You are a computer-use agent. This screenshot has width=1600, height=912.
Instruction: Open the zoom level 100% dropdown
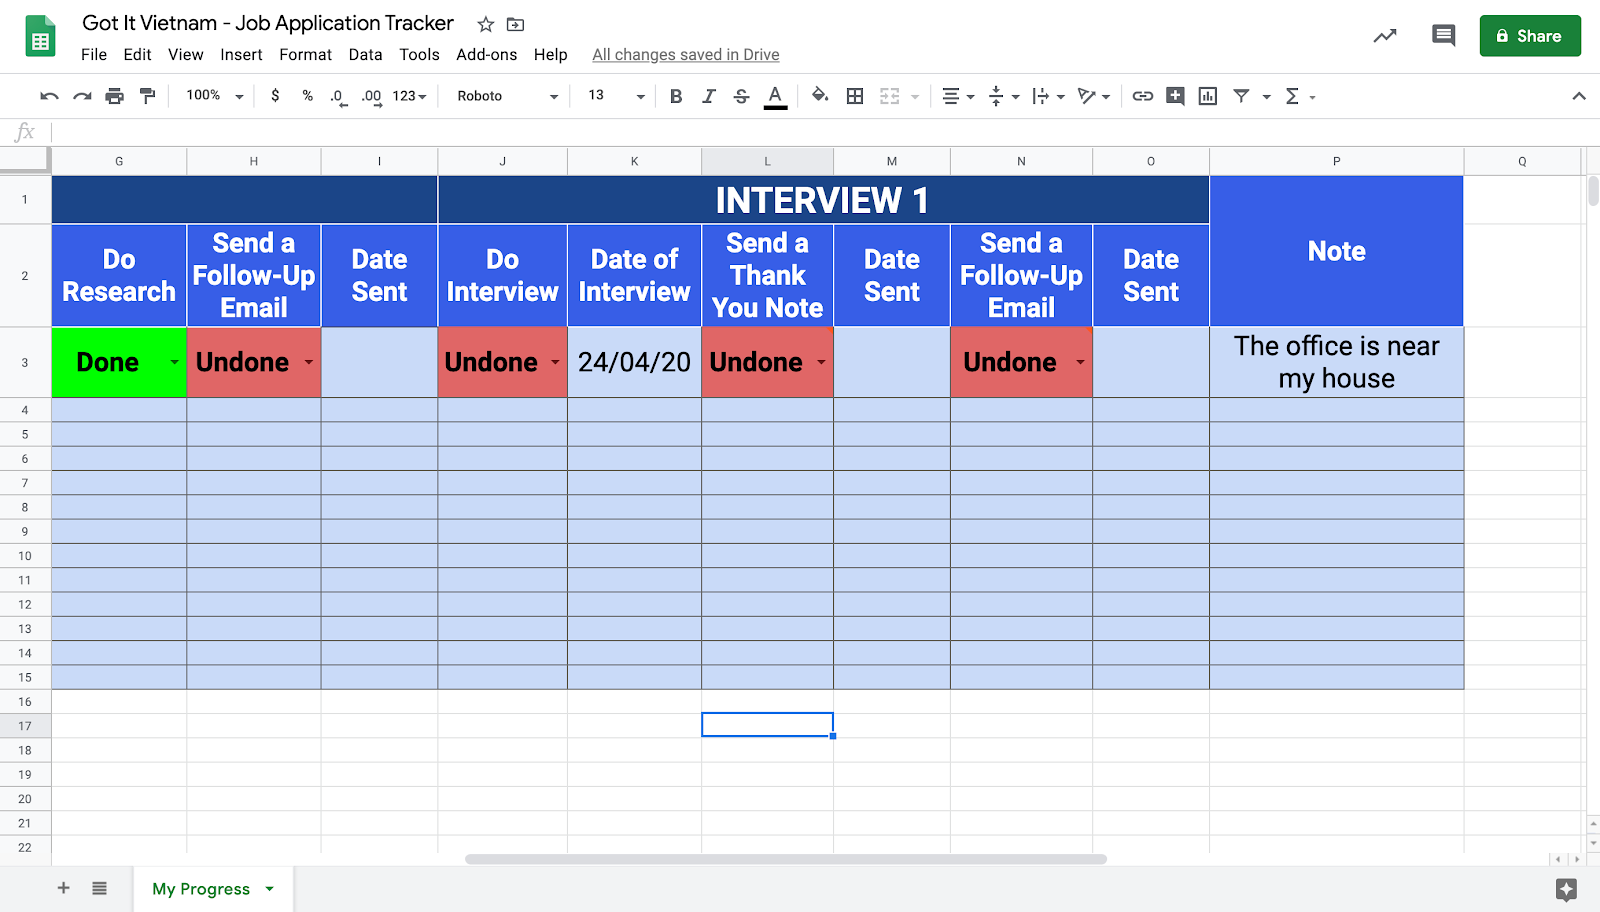click(214, 96)
